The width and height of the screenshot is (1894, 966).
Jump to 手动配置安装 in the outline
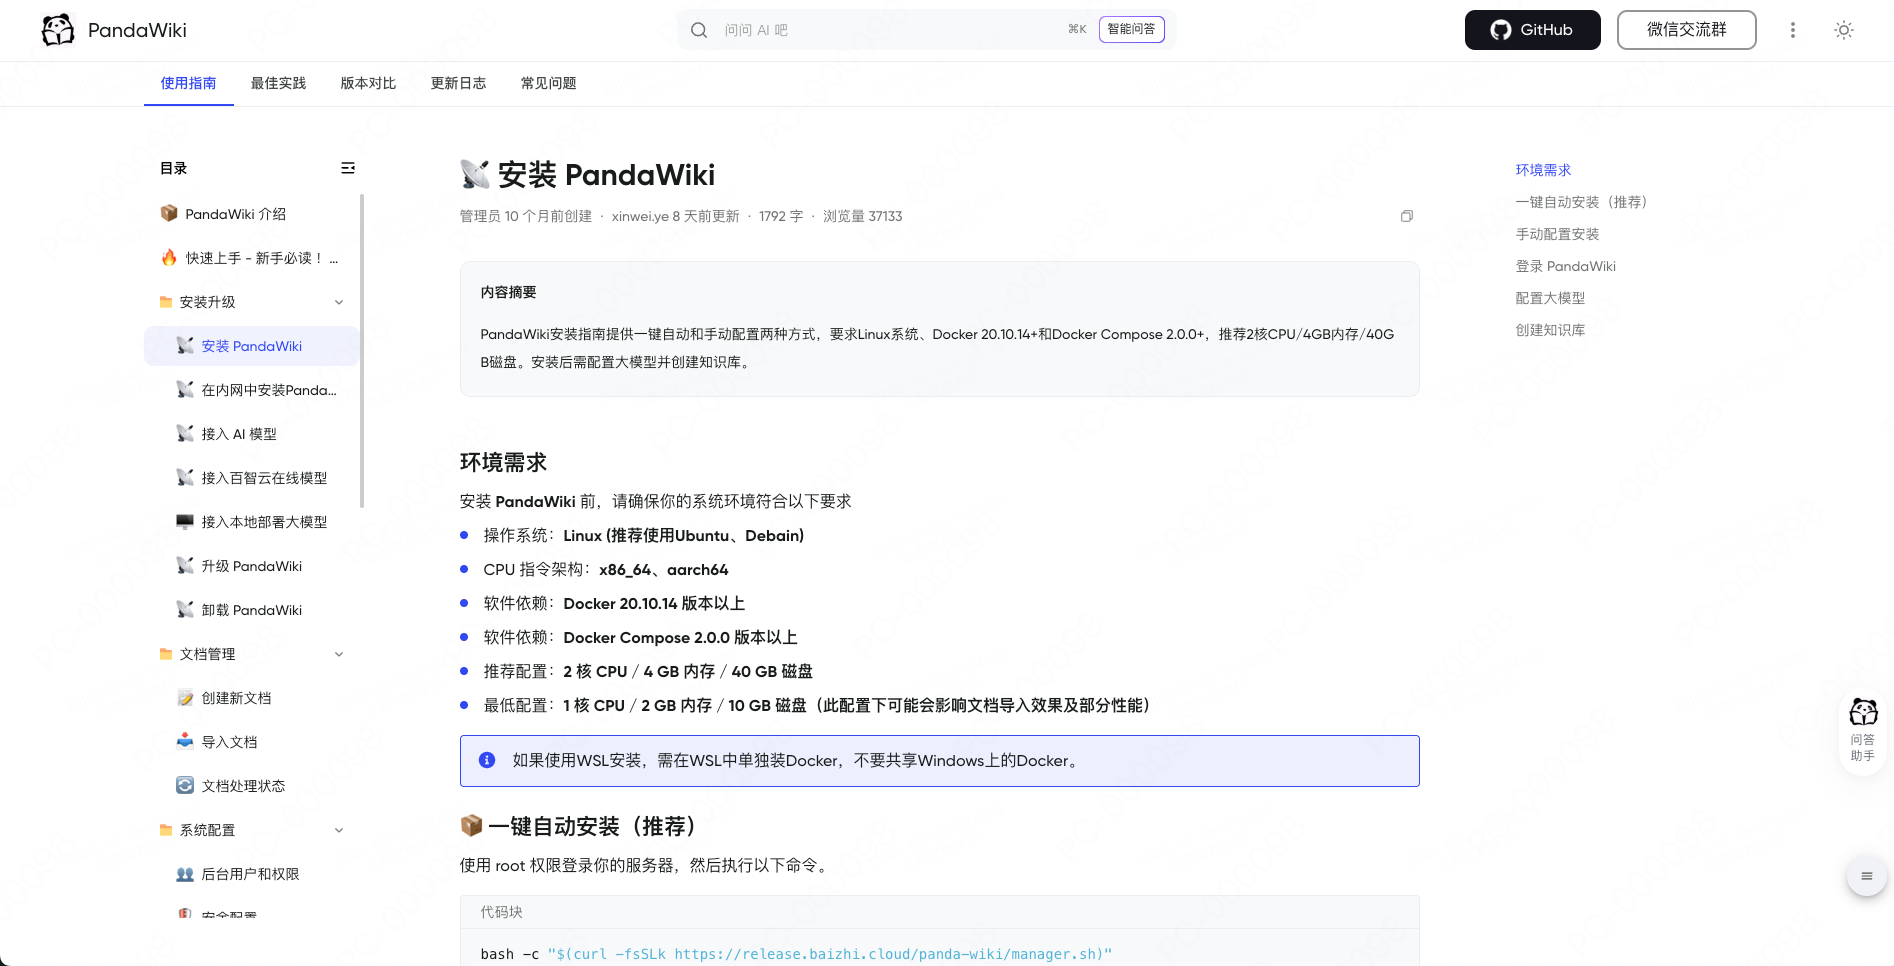(x=1557, y=234)
